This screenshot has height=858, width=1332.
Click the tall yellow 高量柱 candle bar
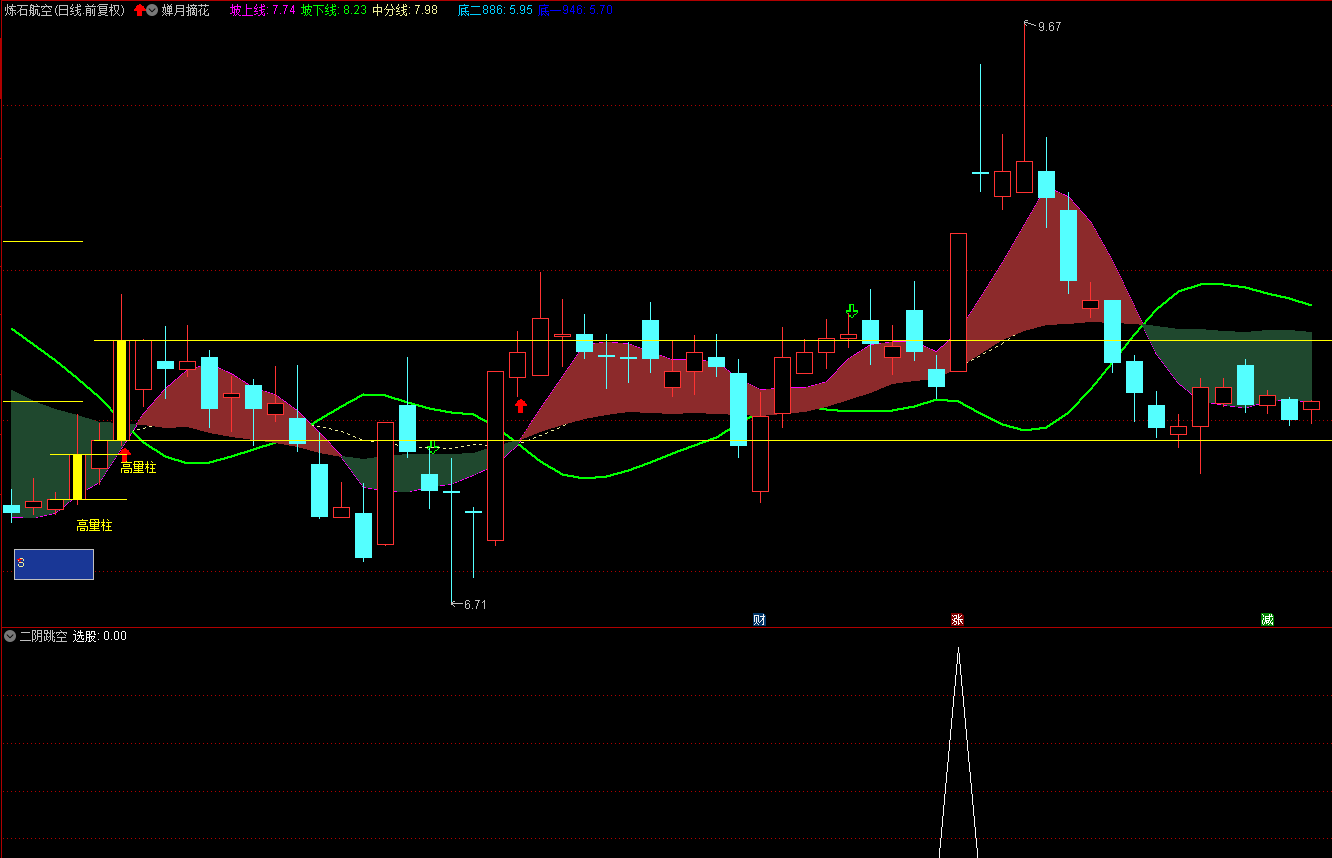pyautogui.click(x=121, y=390)
